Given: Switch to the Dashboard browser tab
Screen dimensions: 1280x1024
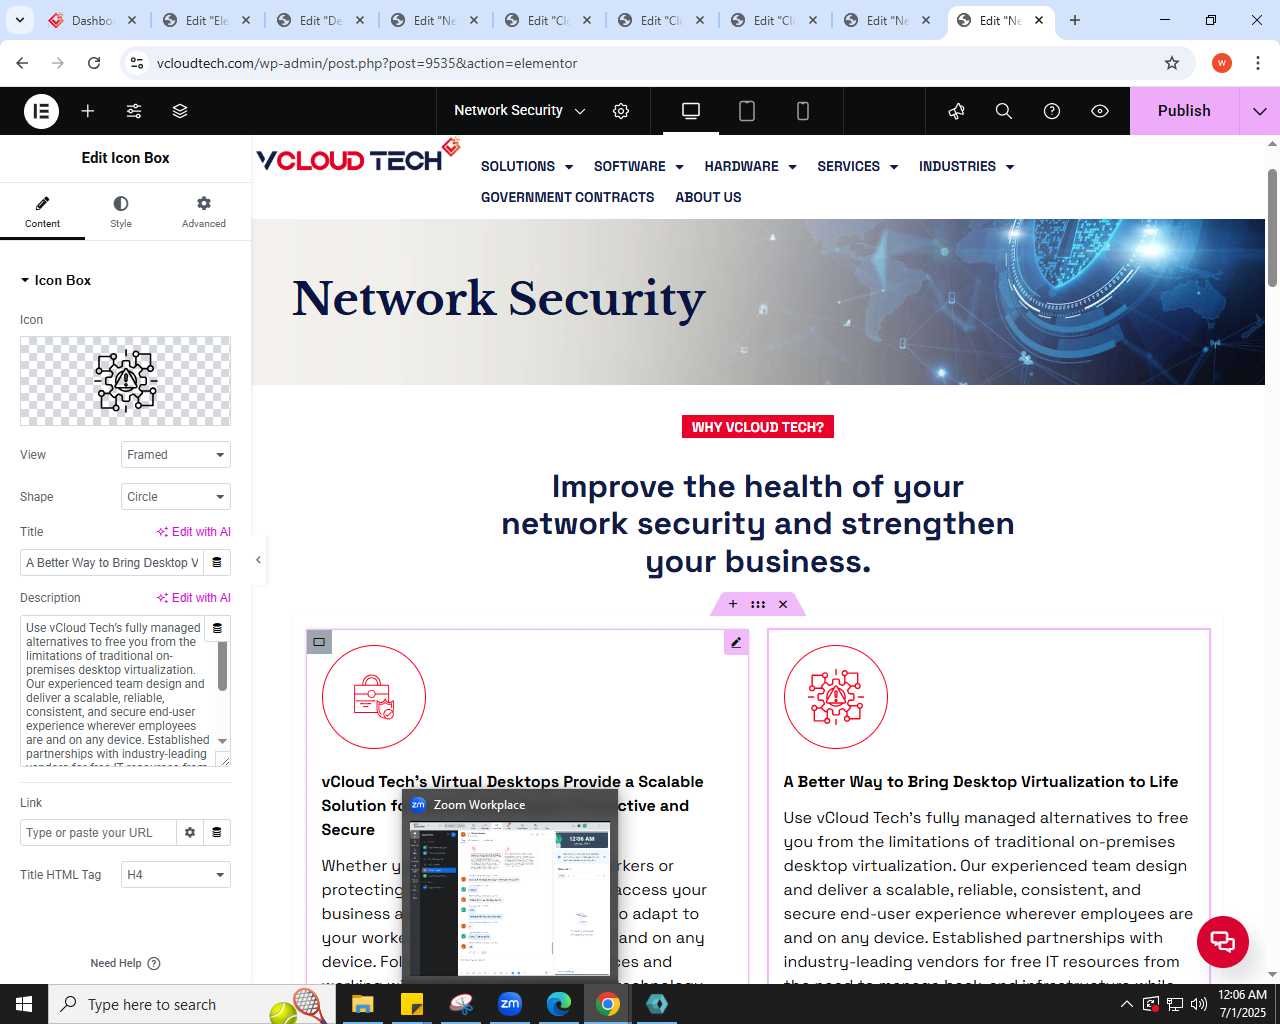Looking at the screenshot, I should 93,20.
